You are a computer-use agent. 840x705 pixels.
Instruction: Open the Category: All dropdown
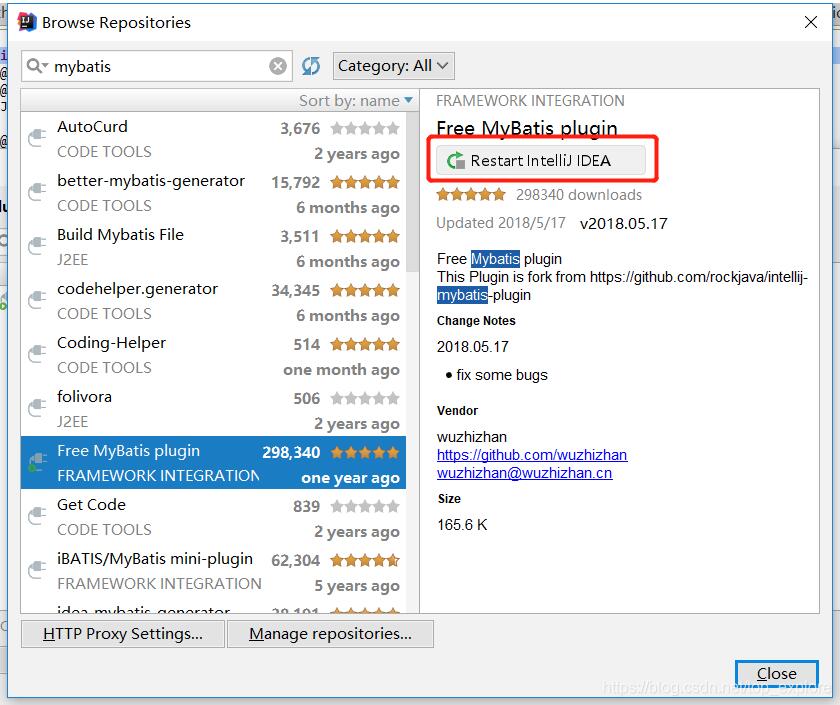click(394, 66)
